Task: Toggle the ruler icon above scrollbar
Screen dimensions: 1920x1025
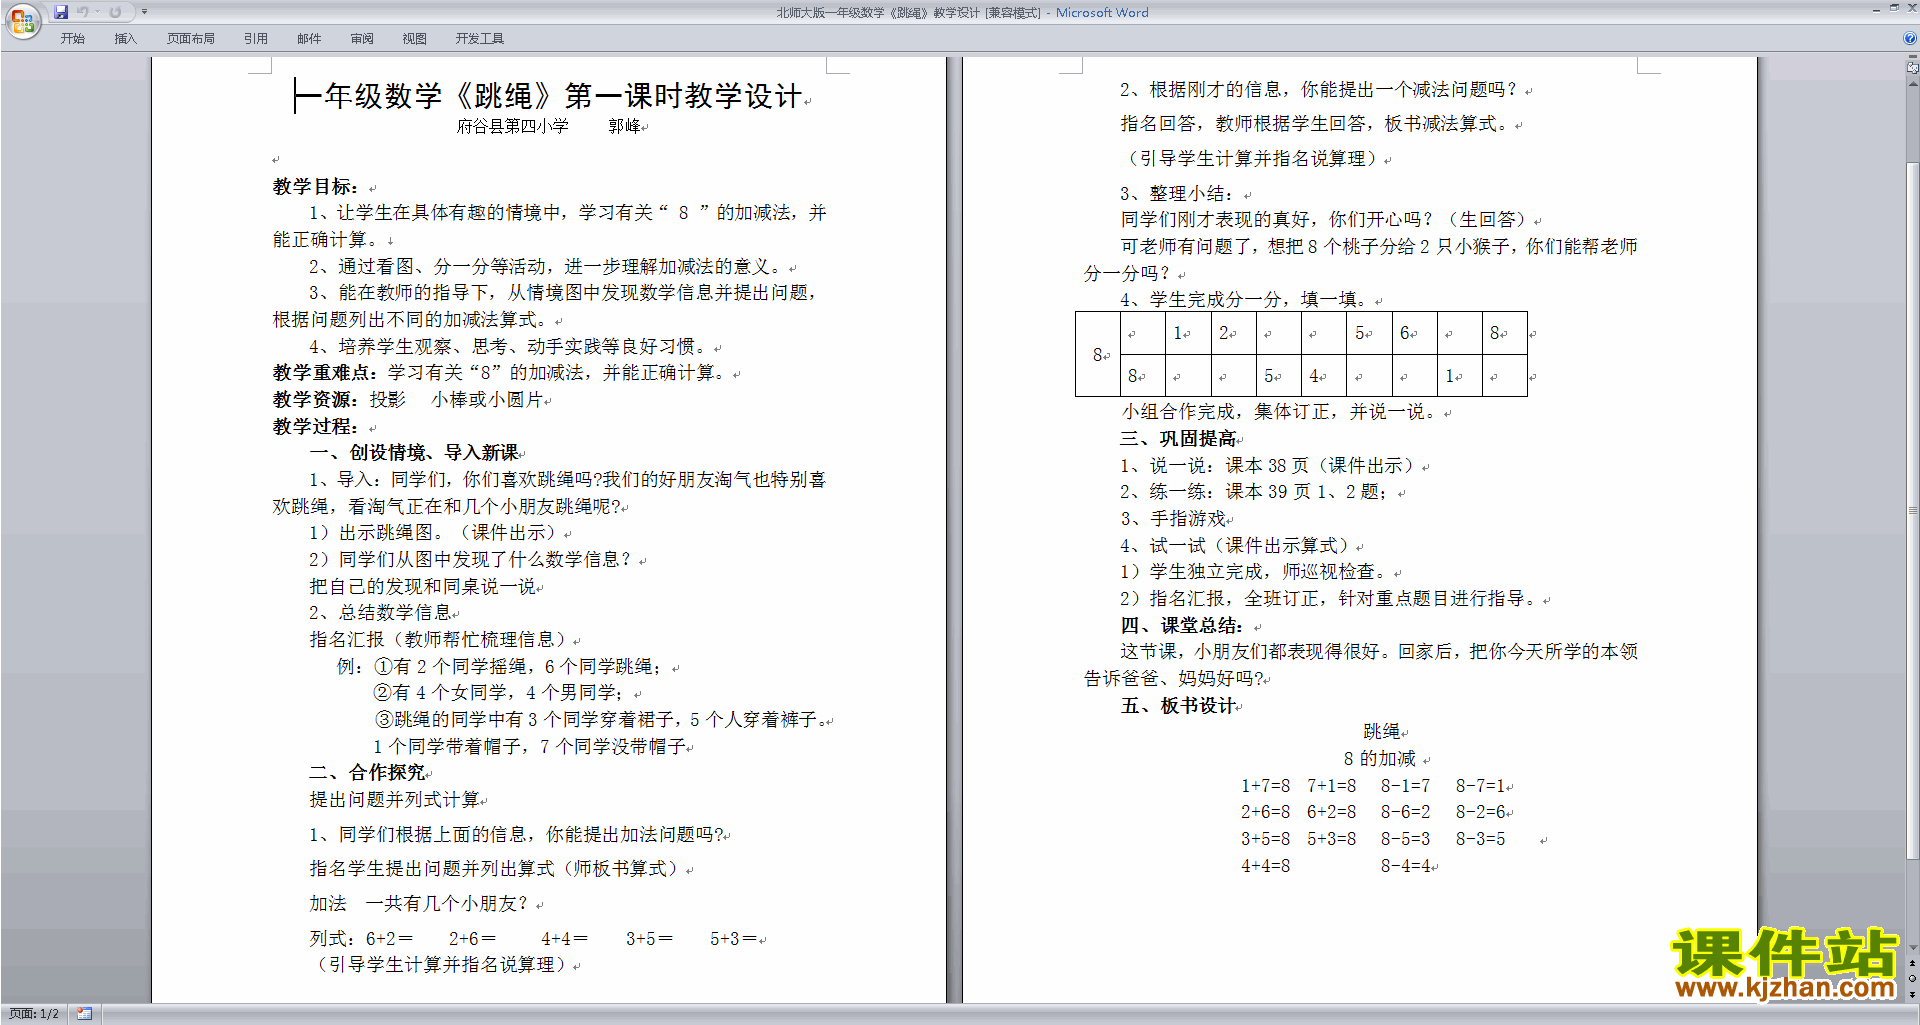Action: pyautogui.click(x=1913, y=68)
